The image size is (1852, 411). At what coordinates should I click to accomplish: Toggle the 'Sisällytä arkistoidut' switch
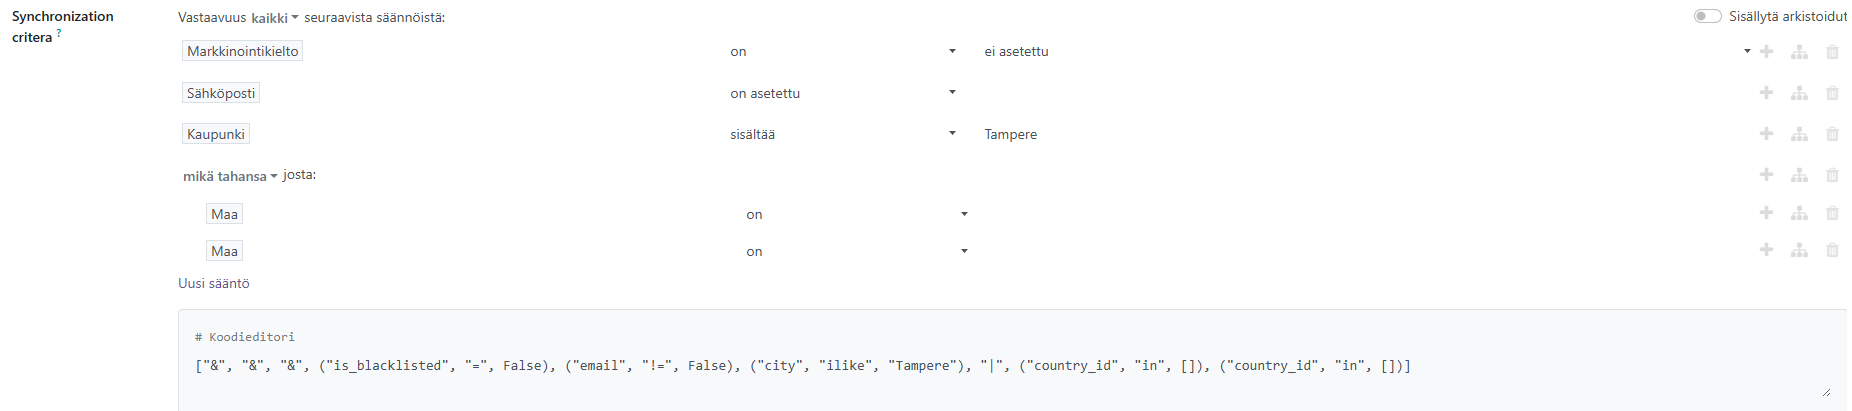tap(1707, 16)
